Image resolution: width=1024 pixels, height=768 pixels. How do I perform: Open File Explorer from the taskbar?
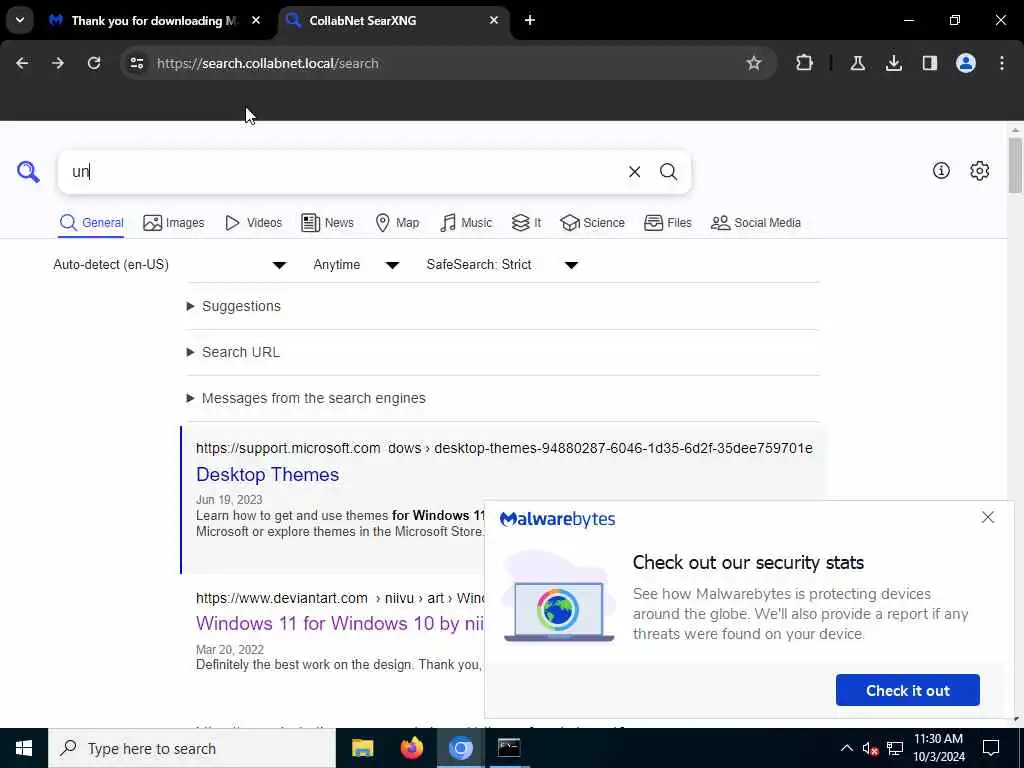[362, 748]
